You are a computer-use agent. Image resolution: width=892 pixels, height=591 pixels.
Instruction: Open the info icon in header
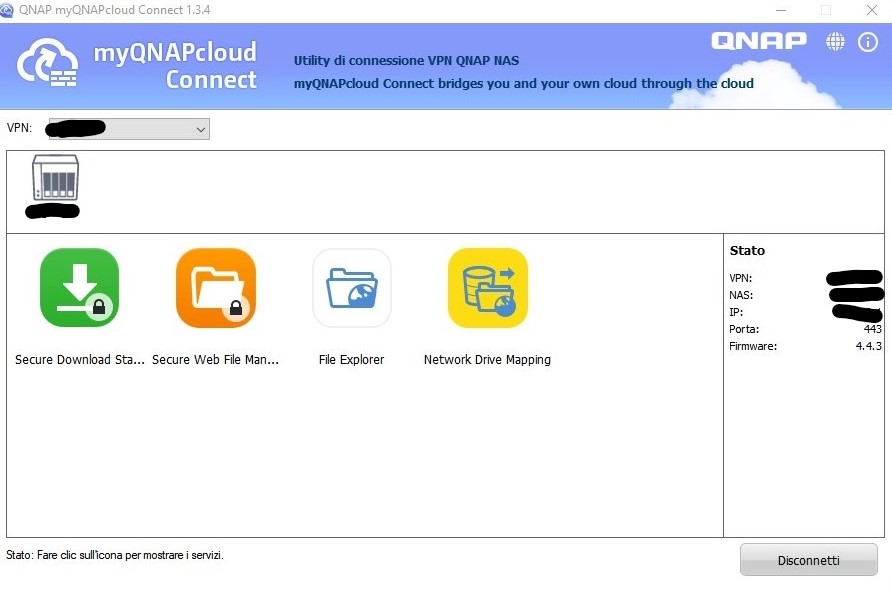(x=867, y=42)
